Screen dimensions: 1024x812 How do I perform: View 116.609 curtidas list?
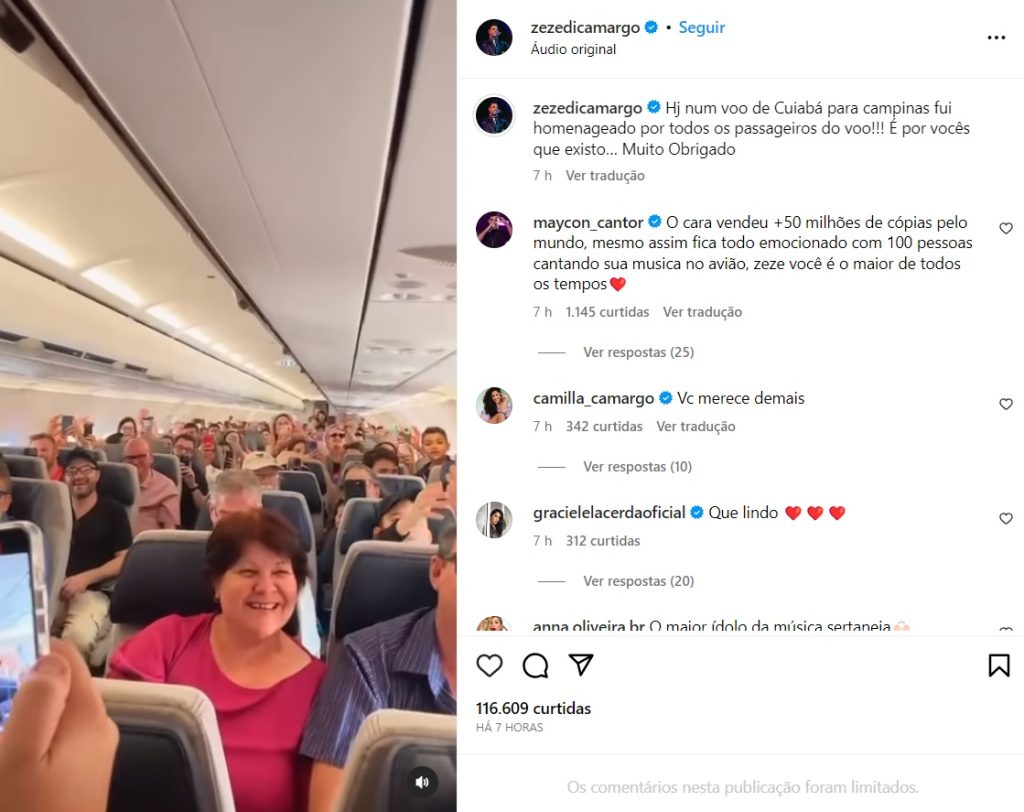click(533, 708)
